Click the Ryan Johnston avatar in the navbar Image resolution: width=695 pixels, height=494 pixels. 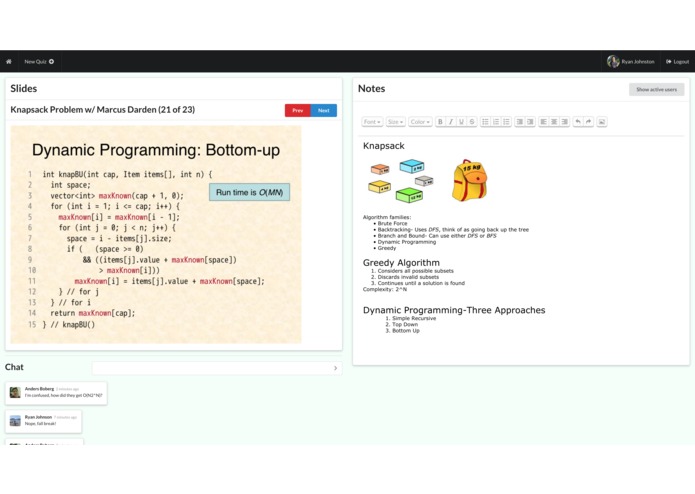point(613,62)
